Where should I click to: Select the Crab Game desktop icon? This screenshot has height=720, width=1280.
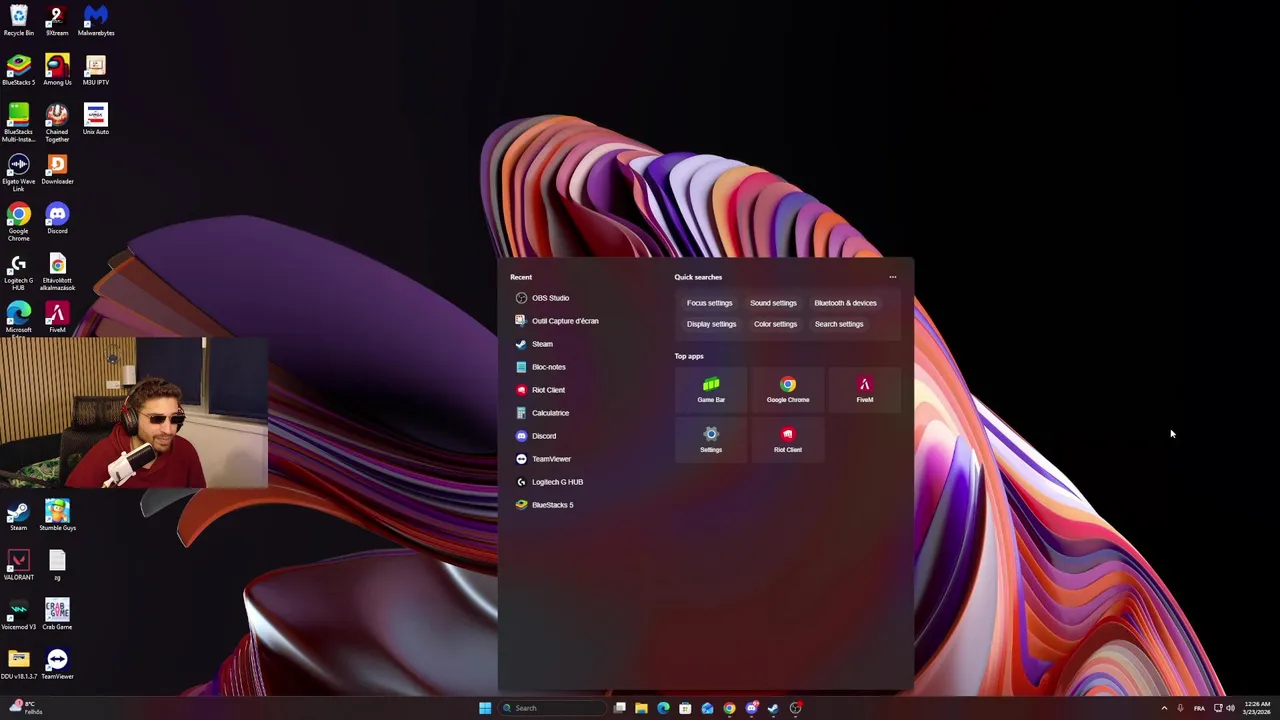pyautogui.click(x=57, y=614)
